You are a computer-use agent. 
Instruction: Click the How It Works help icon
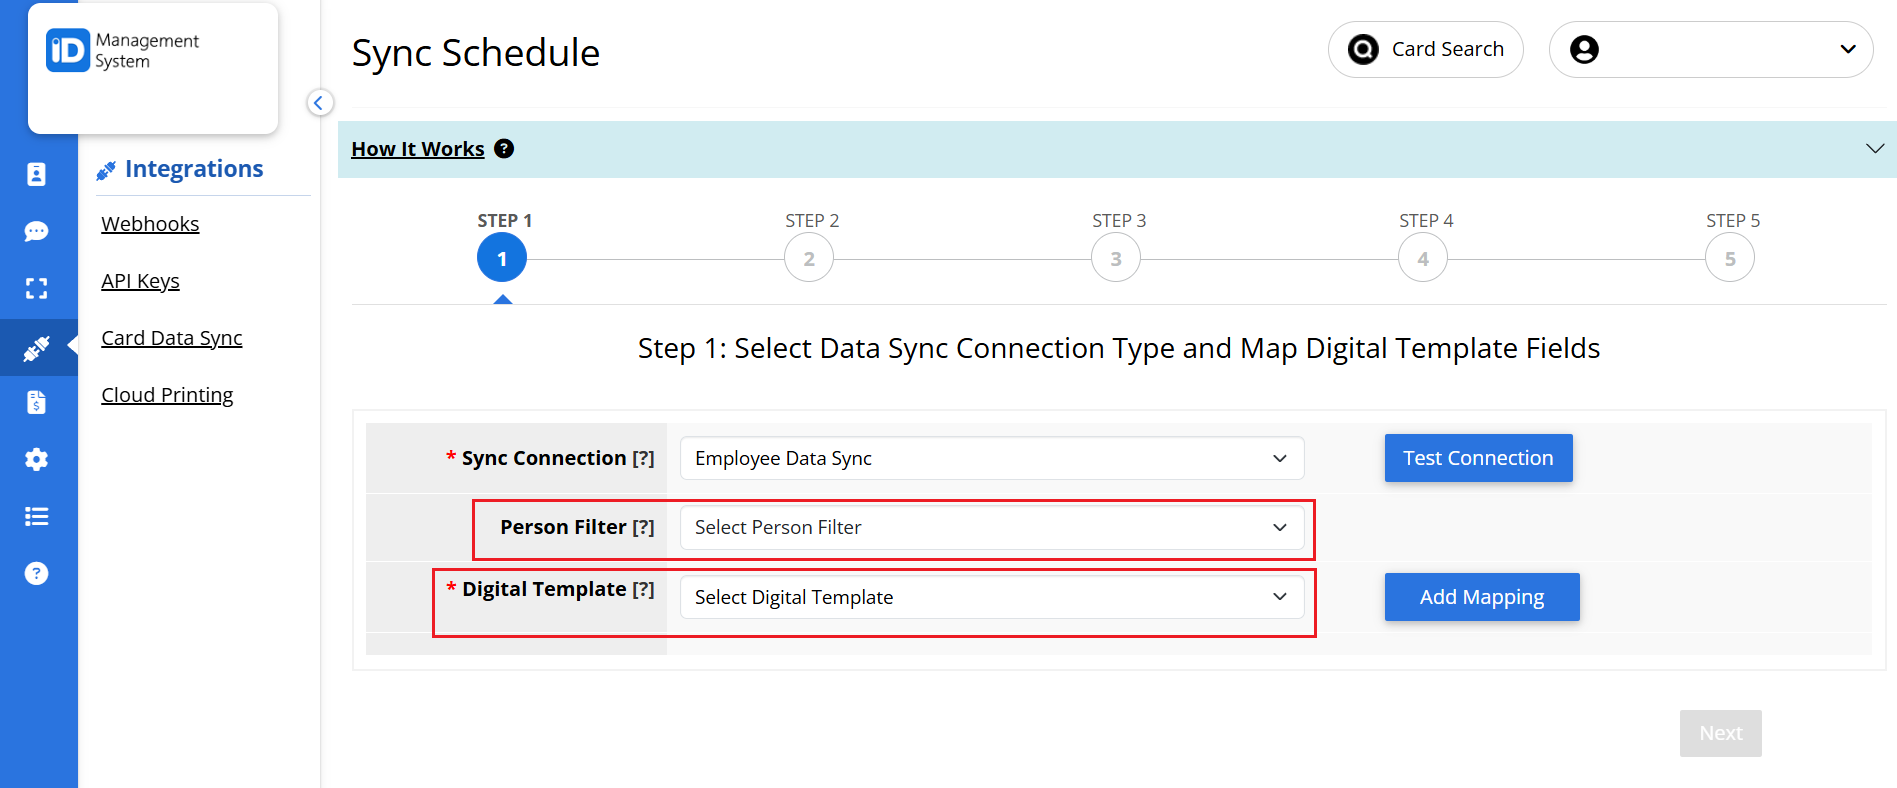tap(504, 149)
